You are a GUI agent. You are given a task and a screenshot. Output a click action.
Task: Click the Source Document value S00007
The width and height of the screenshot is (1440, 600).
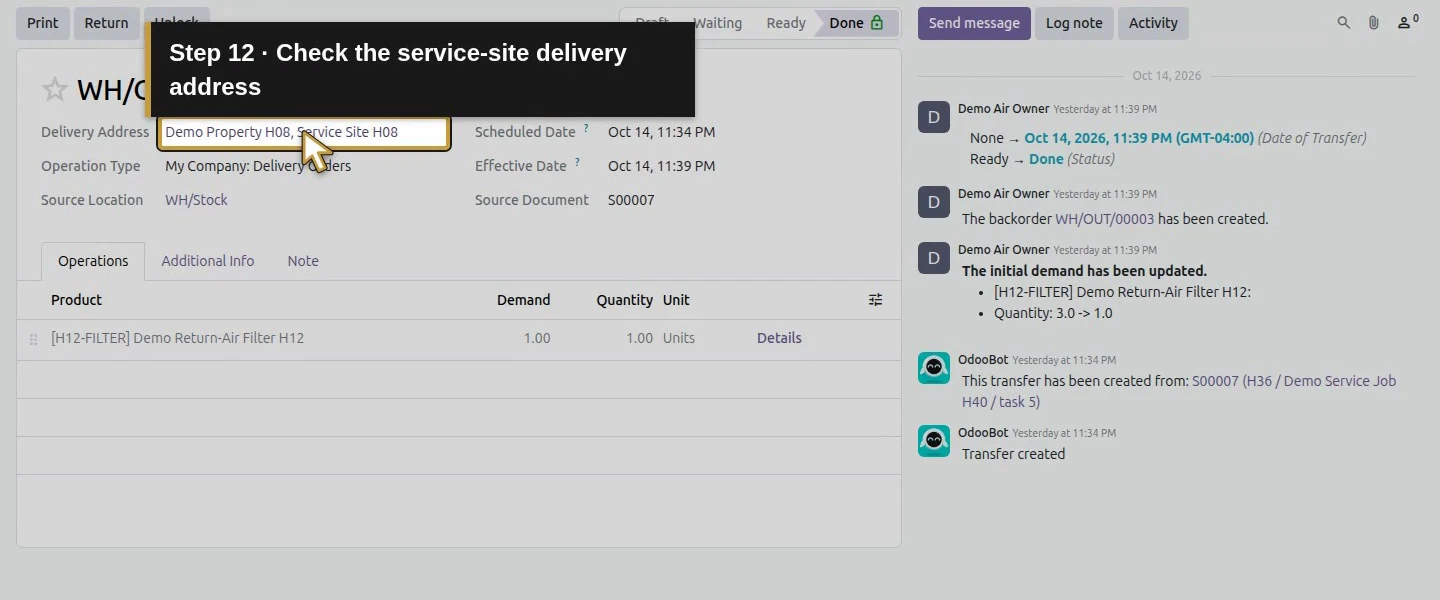(x=631, y=200)
